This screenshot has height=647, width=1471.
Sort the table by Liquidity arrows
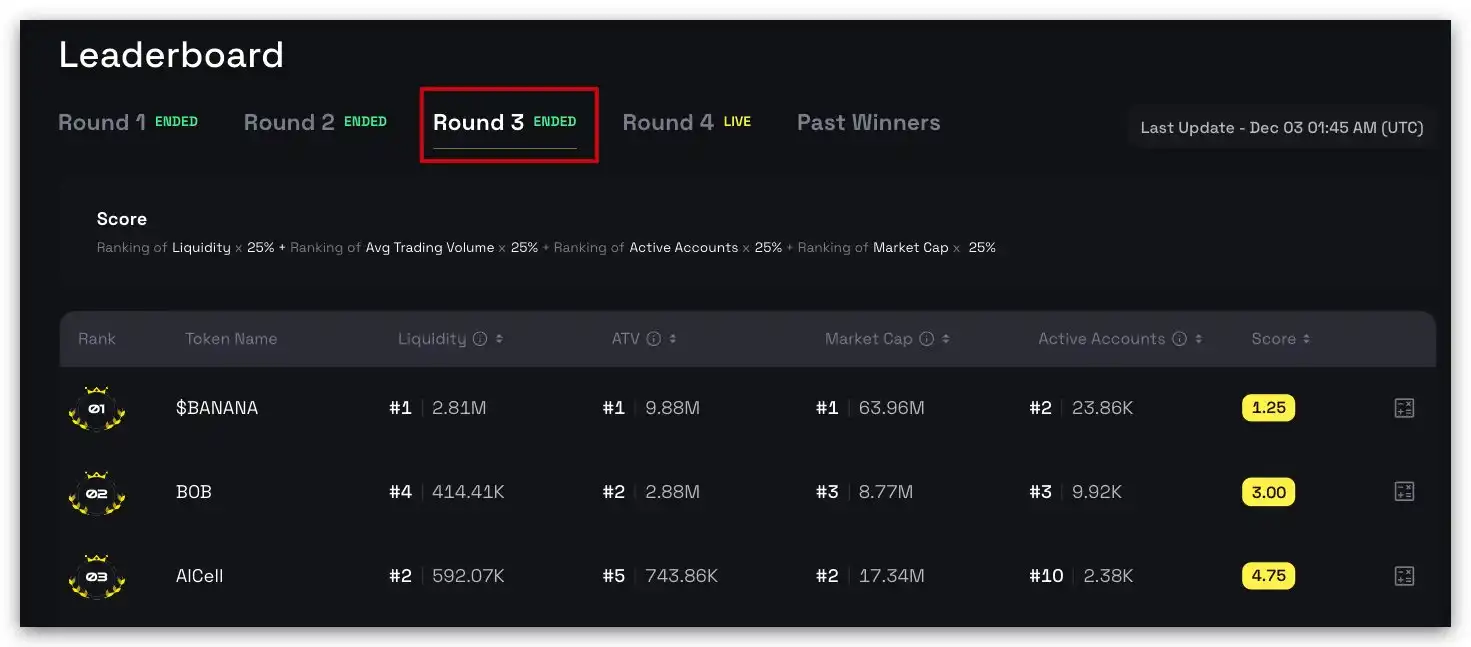(x=499, y=339)
